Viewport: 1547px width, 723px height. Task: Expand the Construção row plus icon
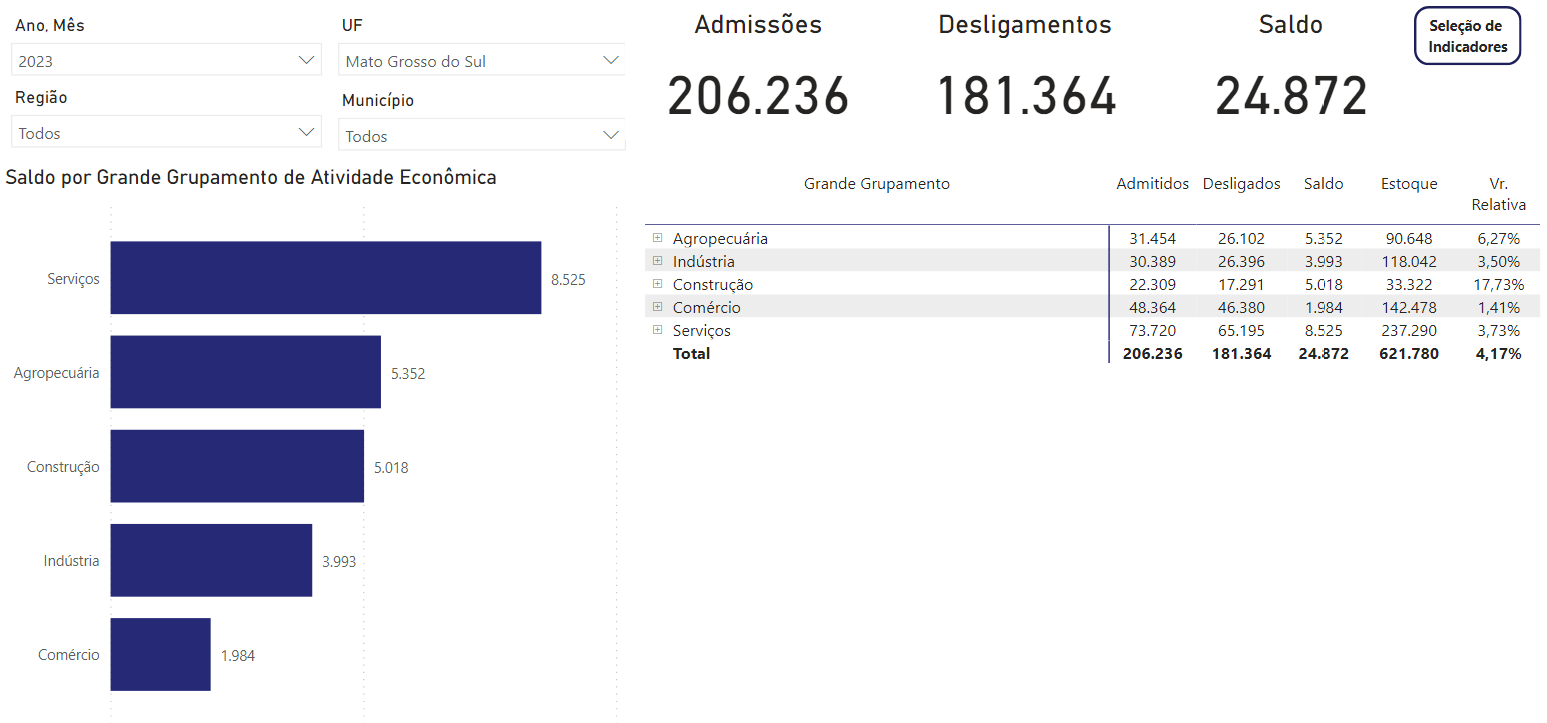coord(657,284)
